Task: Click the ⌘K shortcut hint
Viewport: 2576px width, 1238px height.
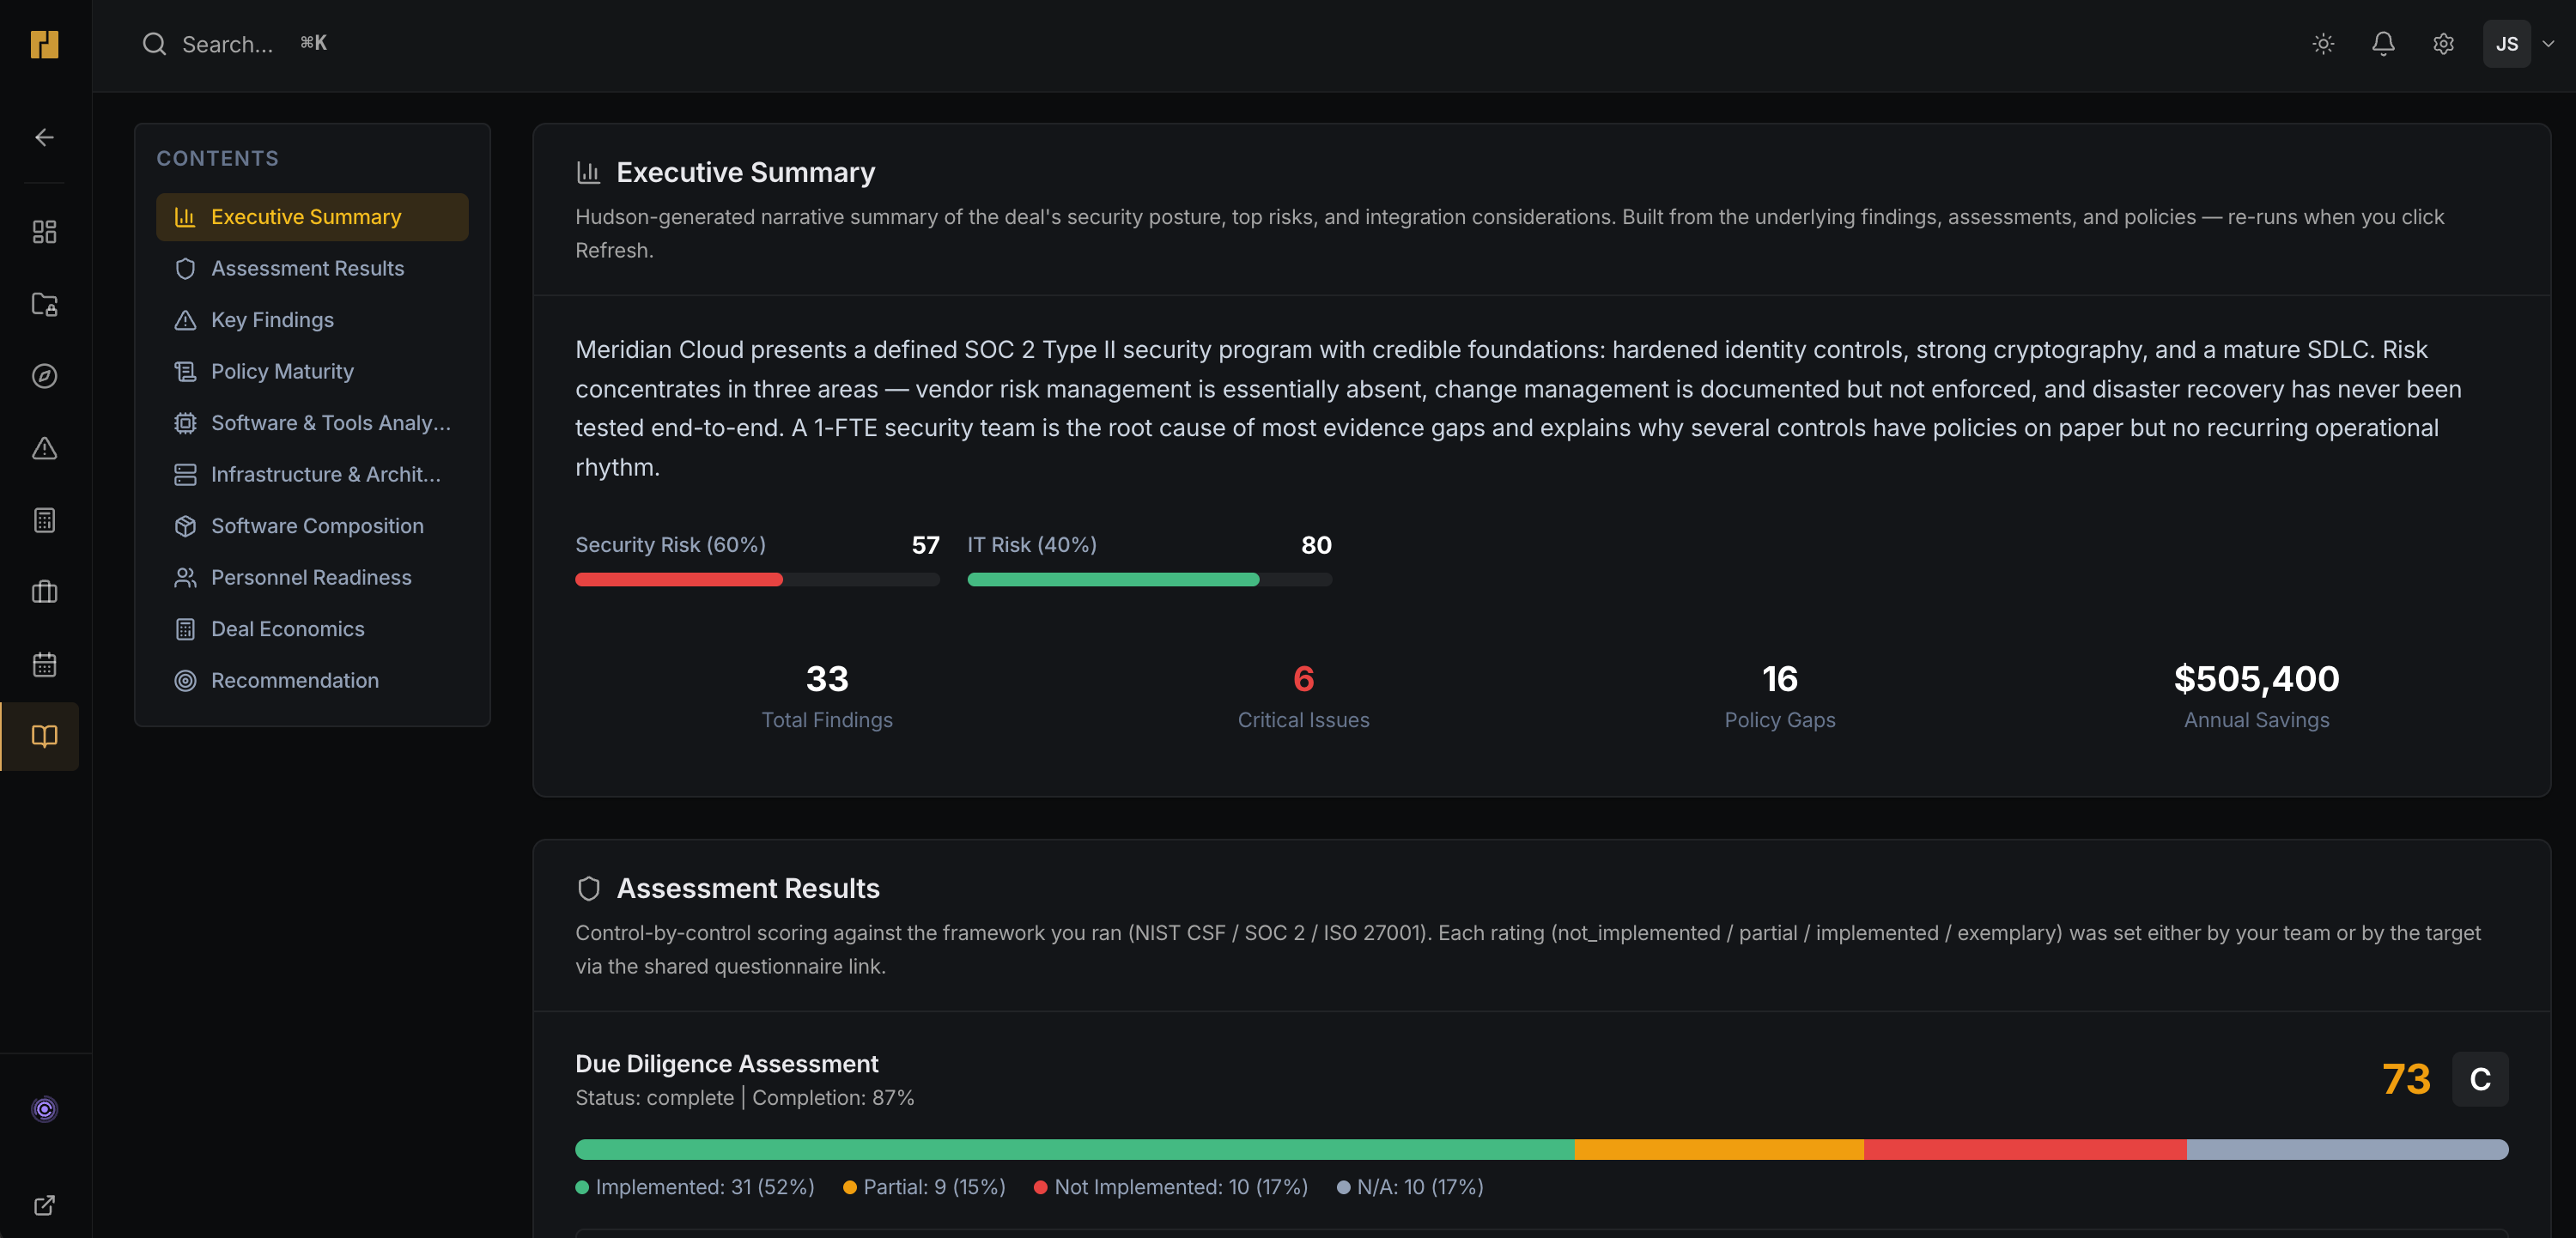Action: tap(314, 43)
